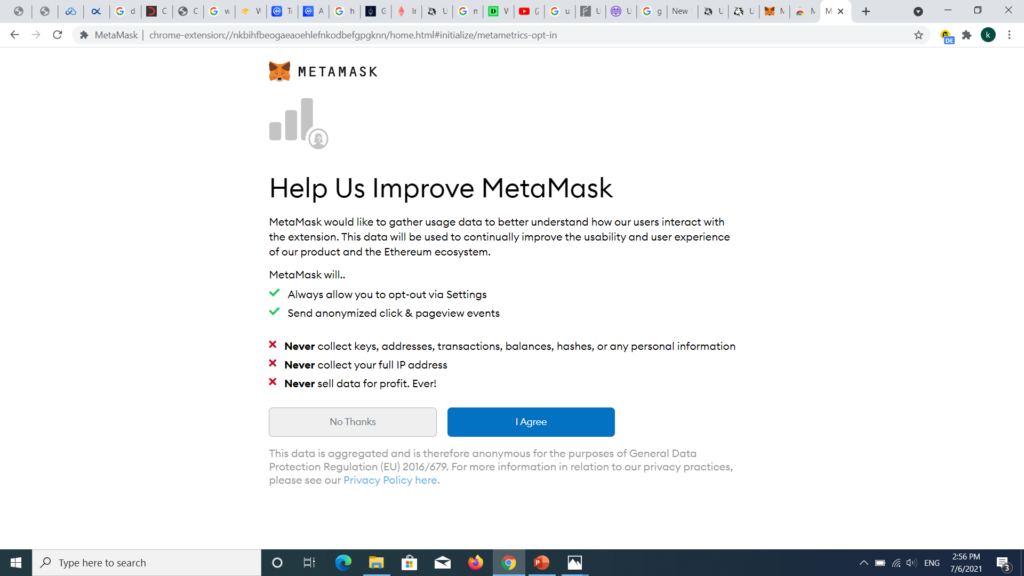Open the Wi-Fi network tray icon
The height and width of the screenshot is (576, 1024).
(x=896, y=563)
